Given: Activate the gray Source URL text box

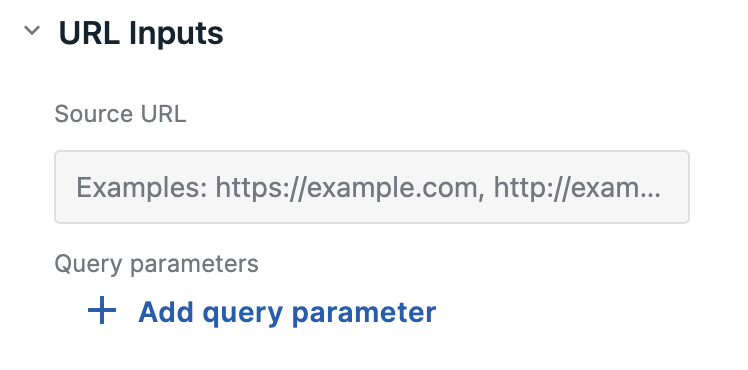Looking at the screenshot, I should pyautogui.click(x=372, y=187).
